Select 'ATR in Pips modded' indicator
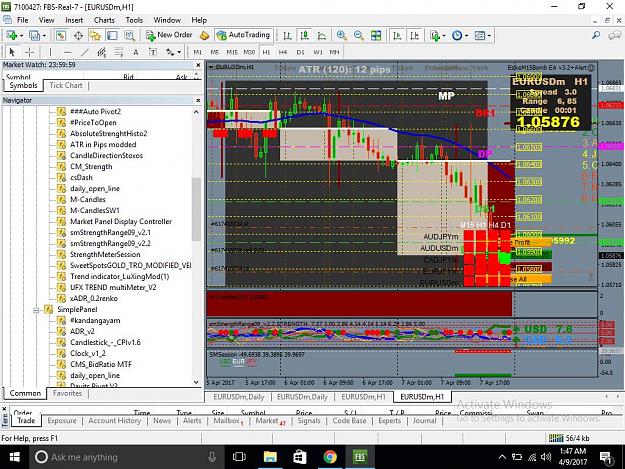The width and height of the screenshot is (625, 469). pyautogui.click(x=103, y=145)
